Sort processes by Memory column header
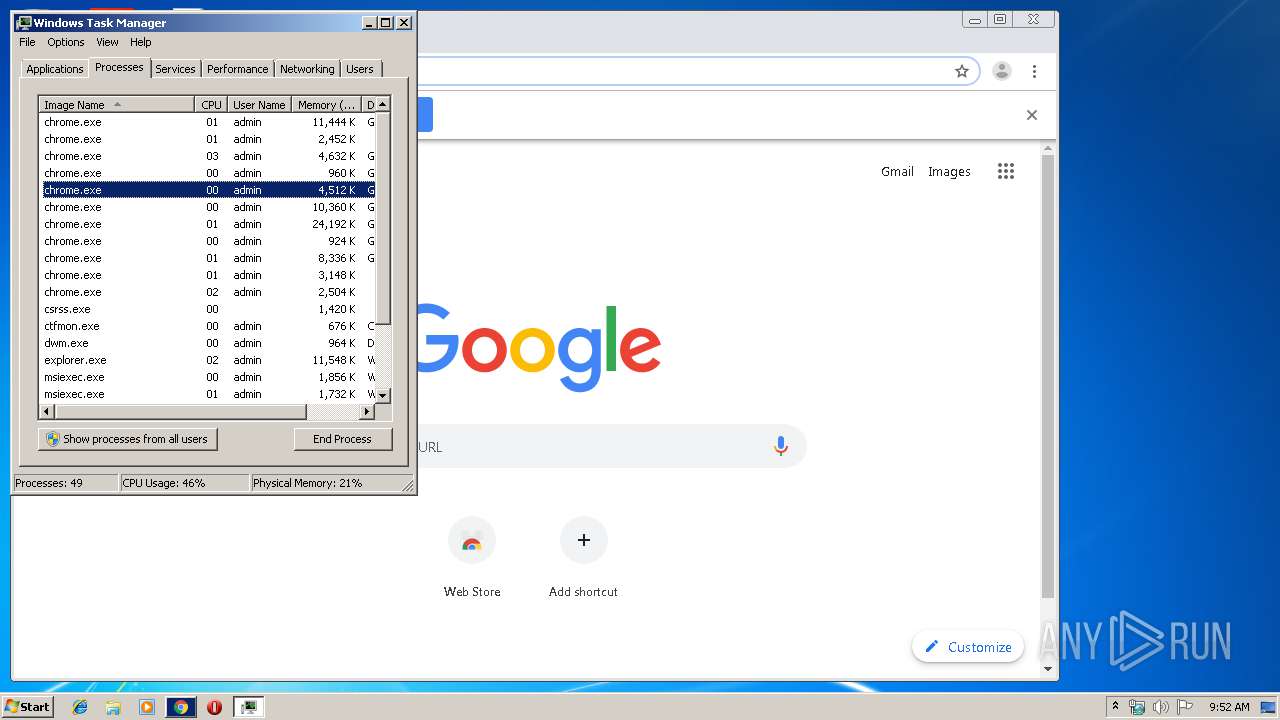Image resolution: width=1280 pixels, height=720 pixels. coord(326,105)
